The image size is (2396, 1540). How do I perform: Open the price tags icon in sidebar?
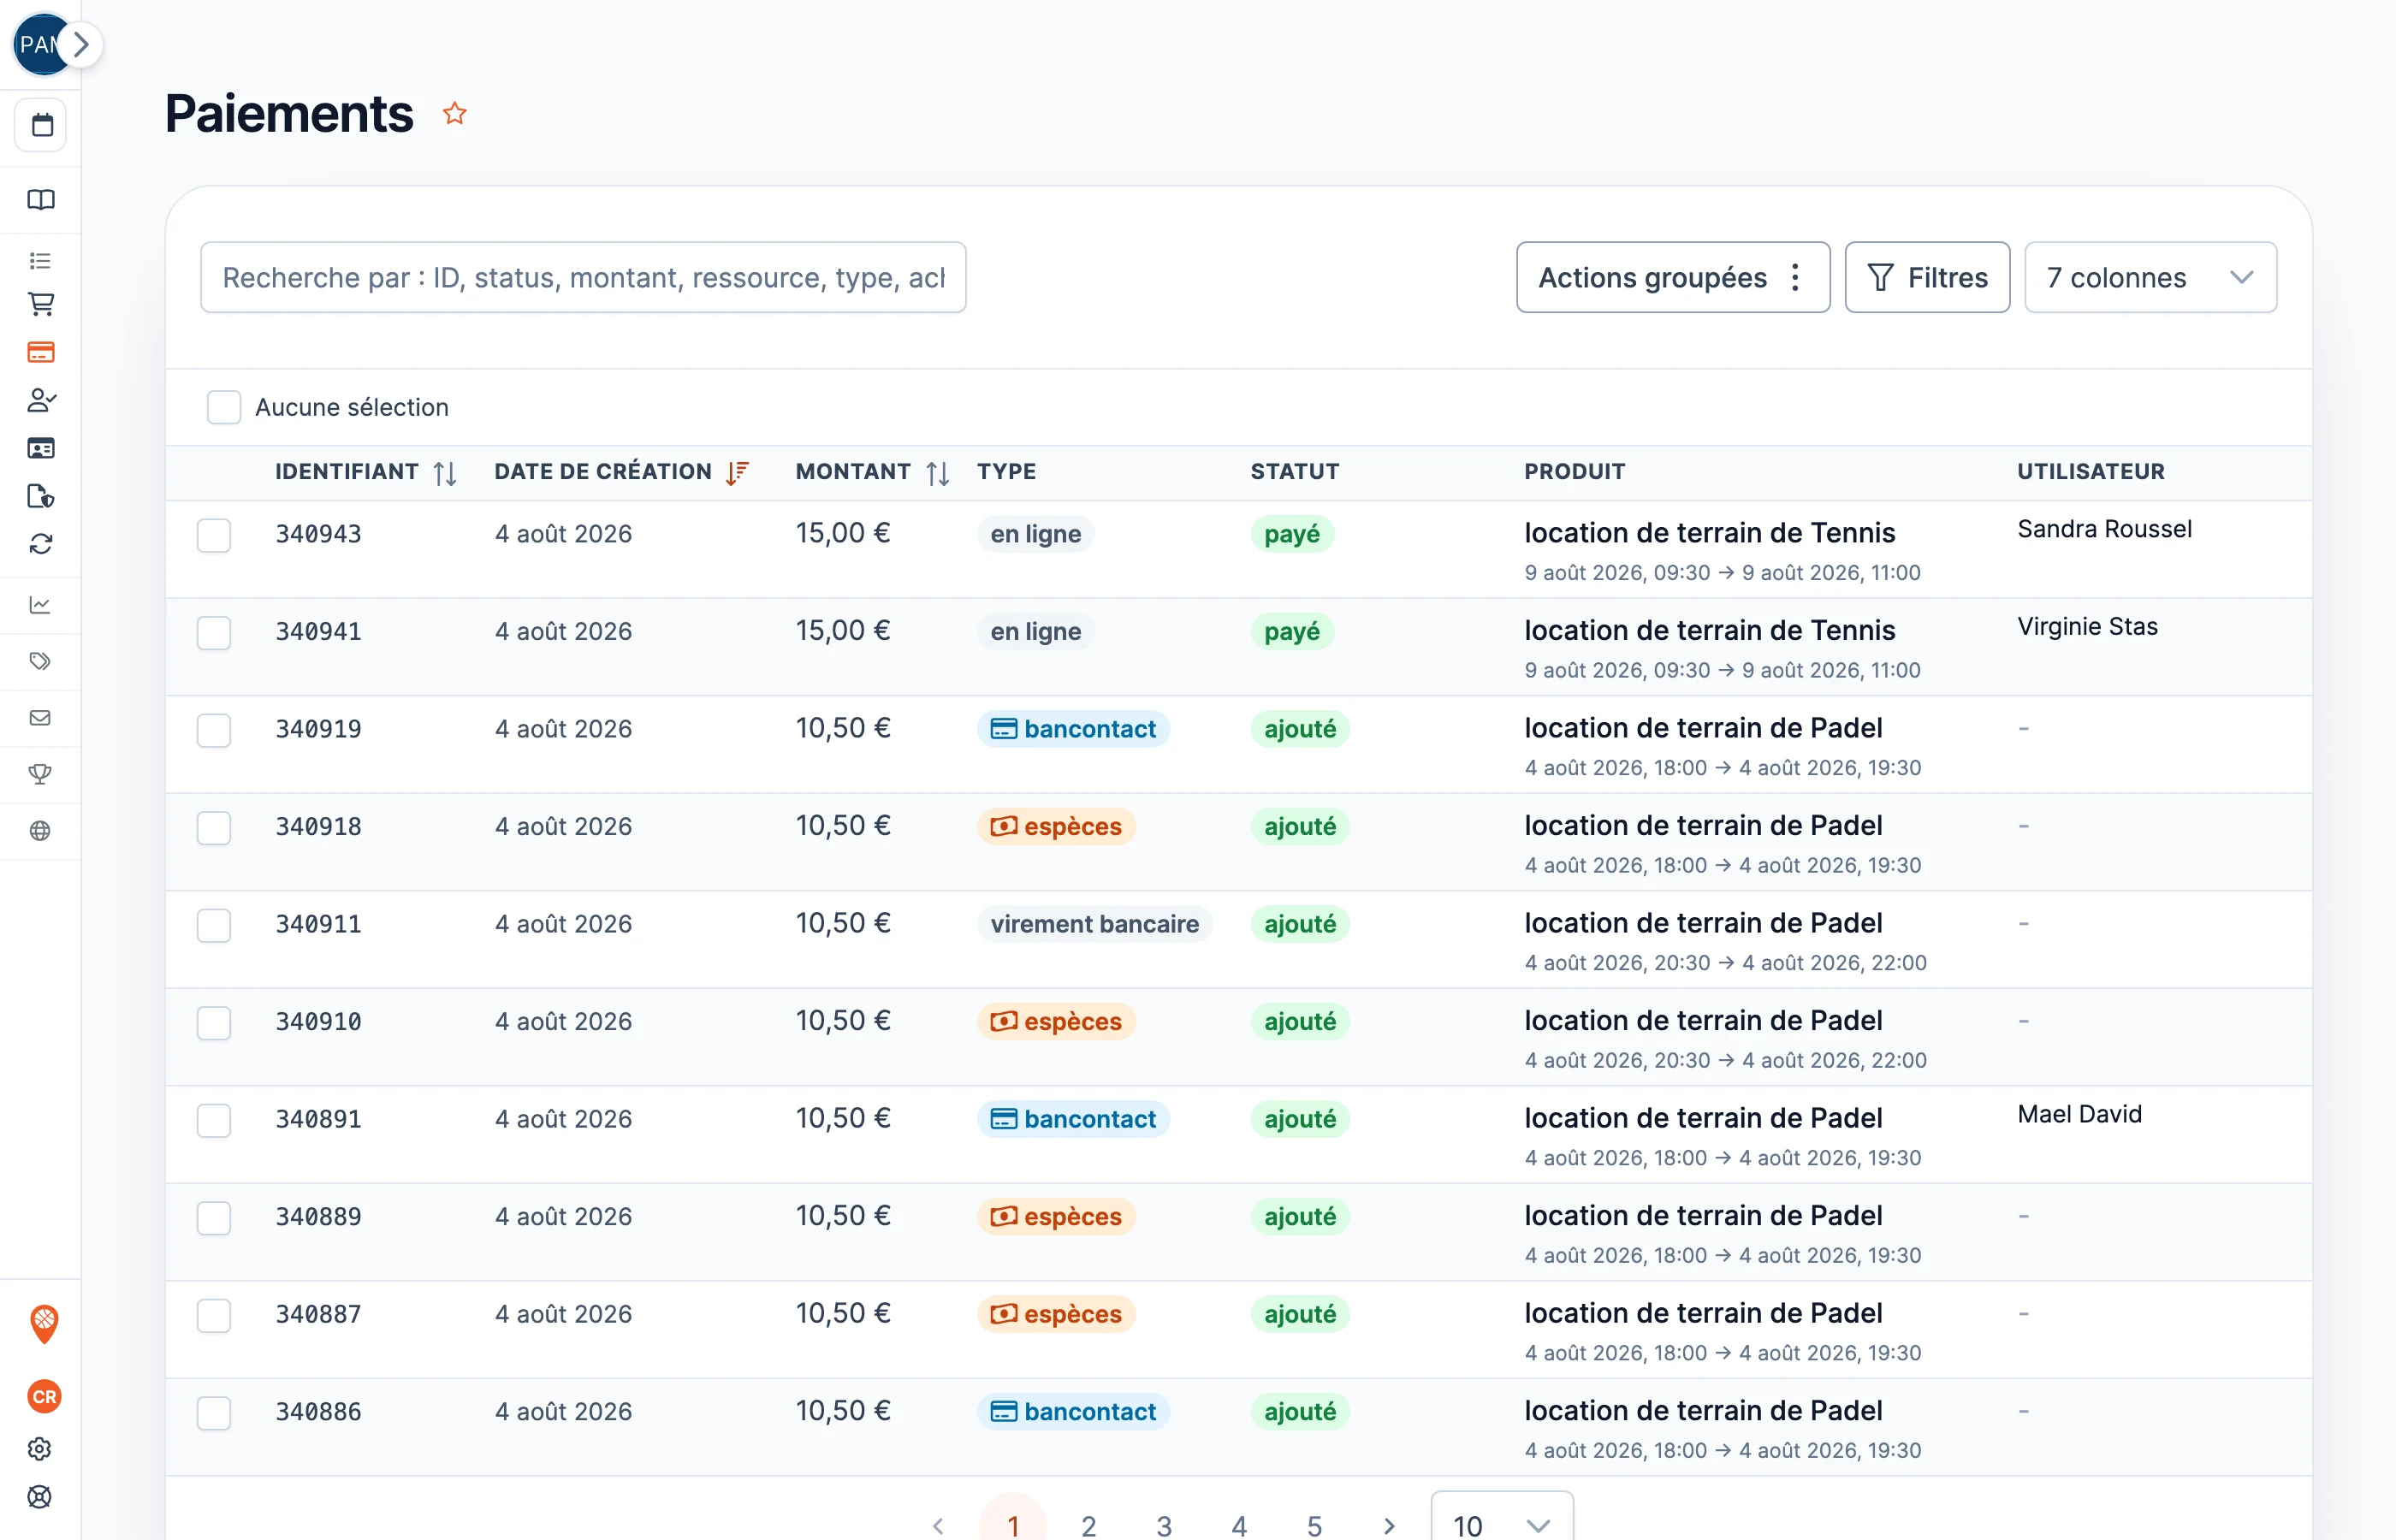click(41, 661)
